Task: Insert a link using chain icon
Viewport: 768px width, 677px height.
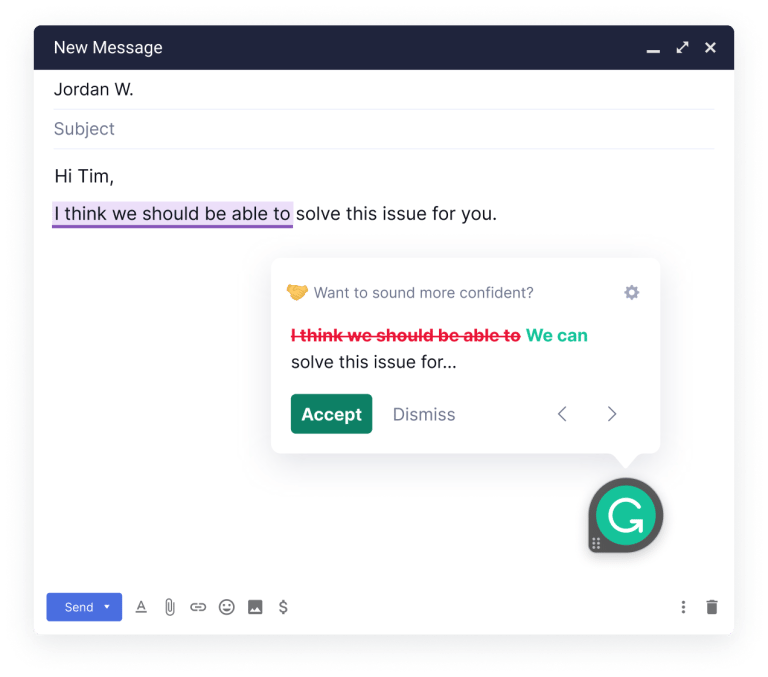Action: 198,607
